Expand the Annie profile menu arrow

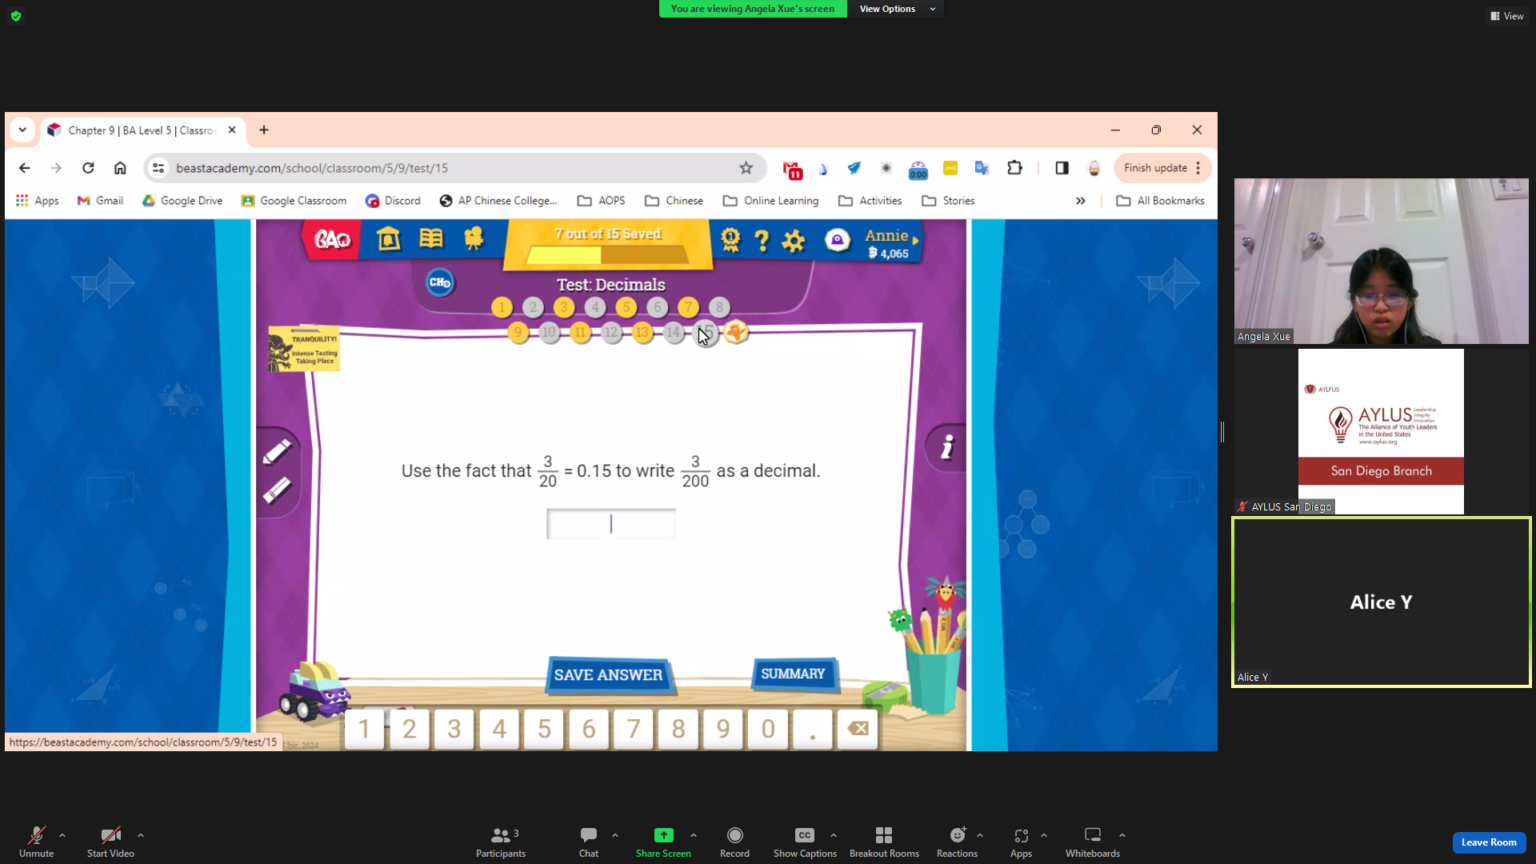[915, 240]
